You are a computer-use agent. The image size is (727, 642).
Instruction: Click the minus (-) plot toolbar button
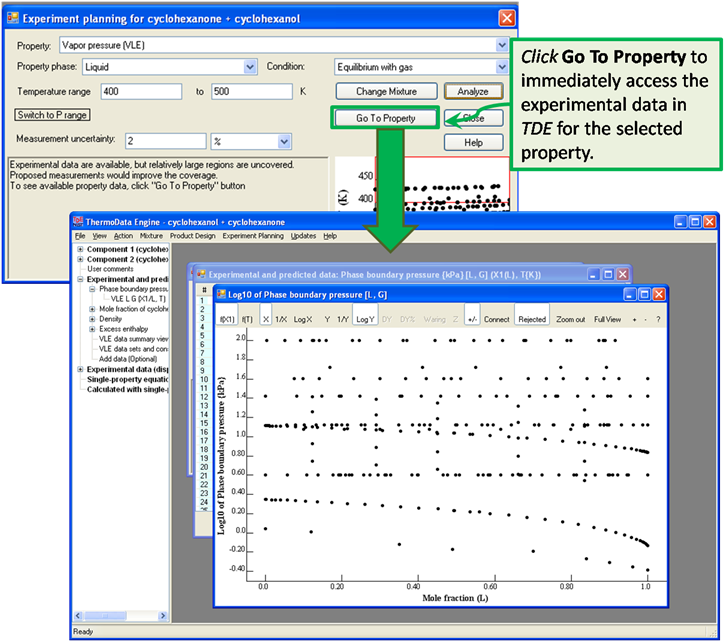[645, 319]
